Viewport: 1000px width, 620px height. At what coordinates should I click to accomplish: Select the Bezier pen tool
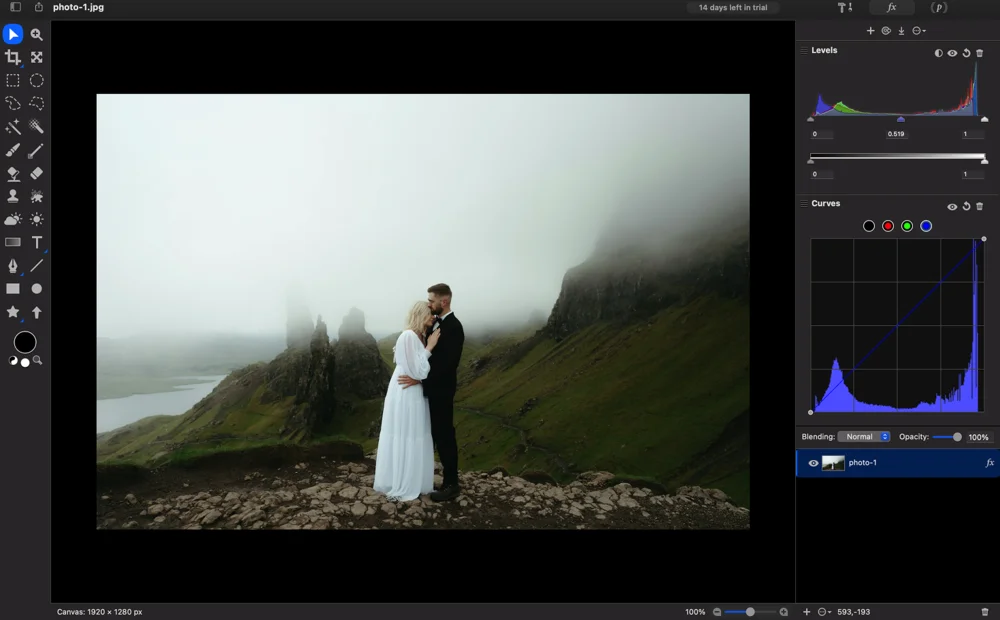click(13, 266)
